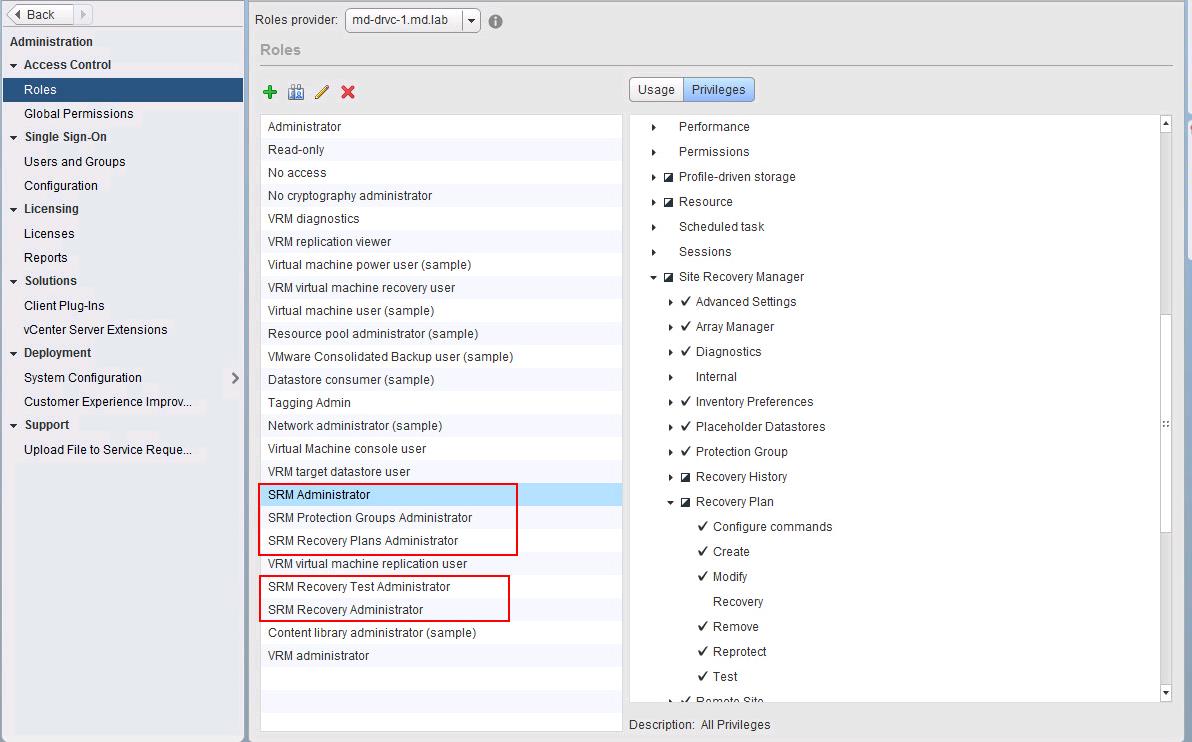Viewport: 1192px width, 742px height.
Task: Expand the Recovery History node
Action: click(x=670, y=477)
